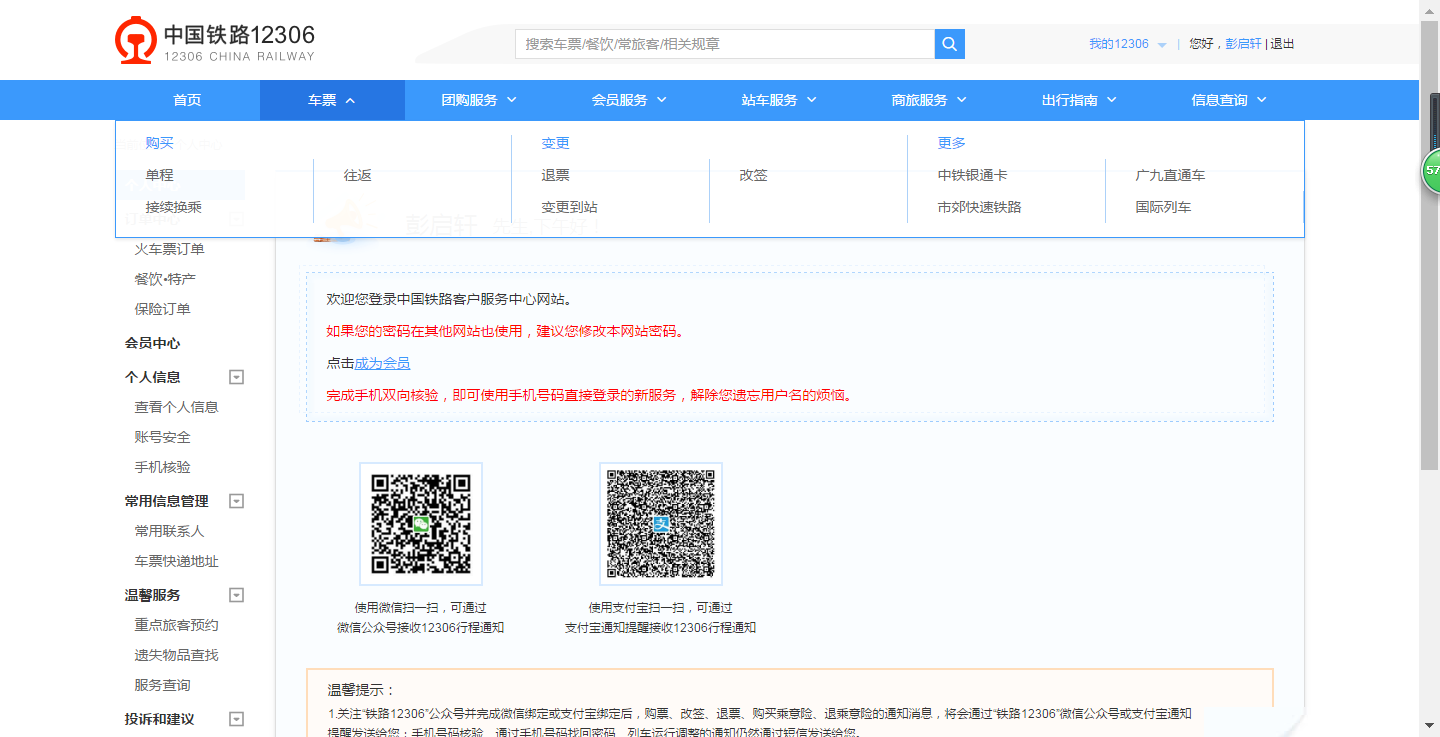Click 退出 to log out
Image resolution: width=1440 pixels, height=737 pixels.
(x=1282, y=44)
